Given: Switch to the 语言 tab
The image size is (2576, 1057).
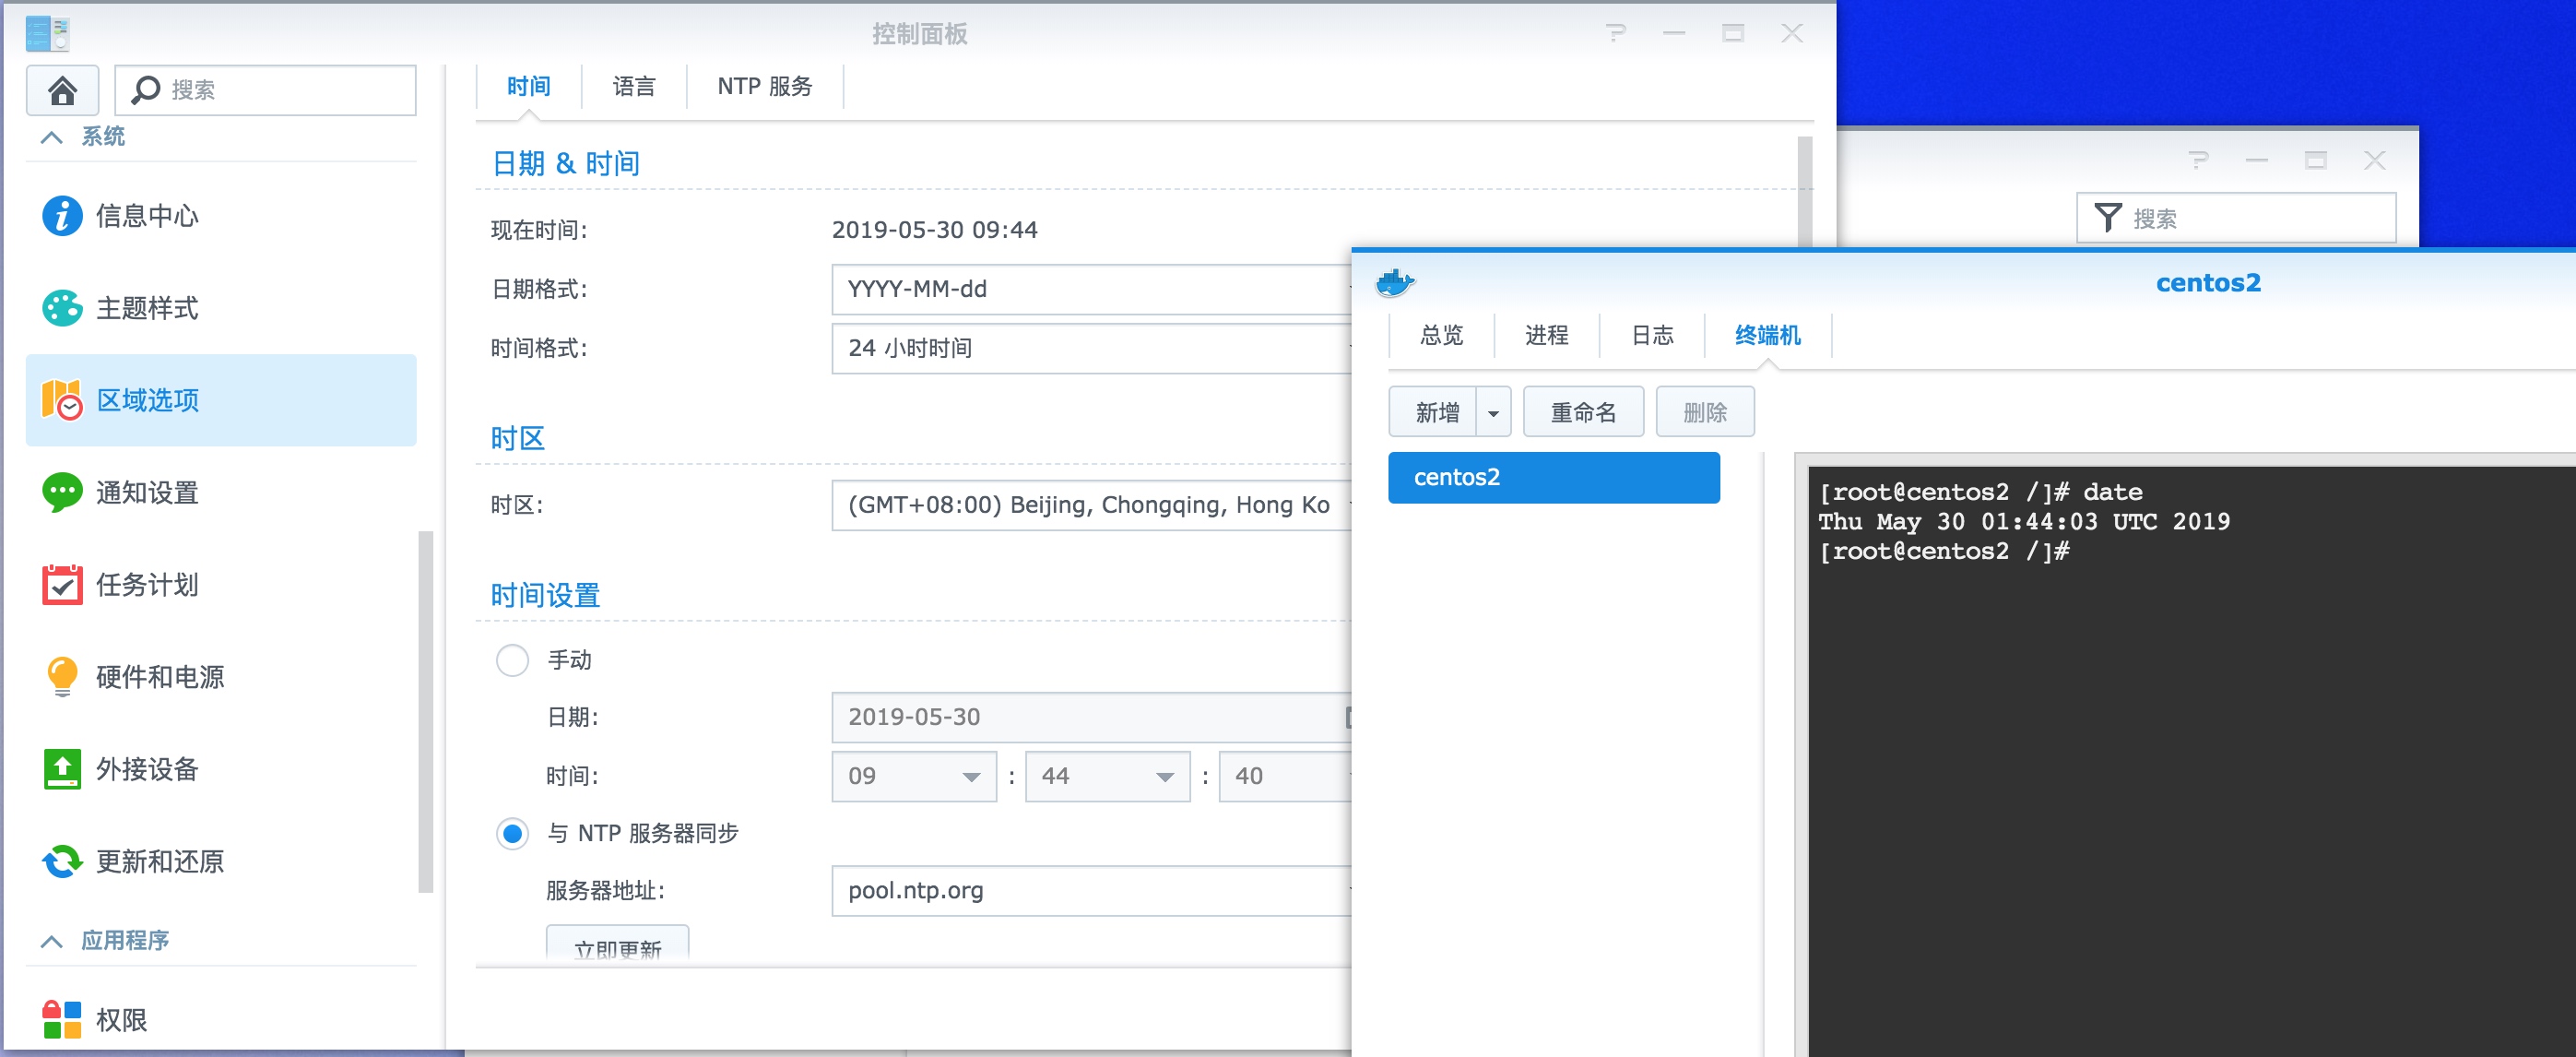Looking at the screenshot, I should [x=634, y=86].
